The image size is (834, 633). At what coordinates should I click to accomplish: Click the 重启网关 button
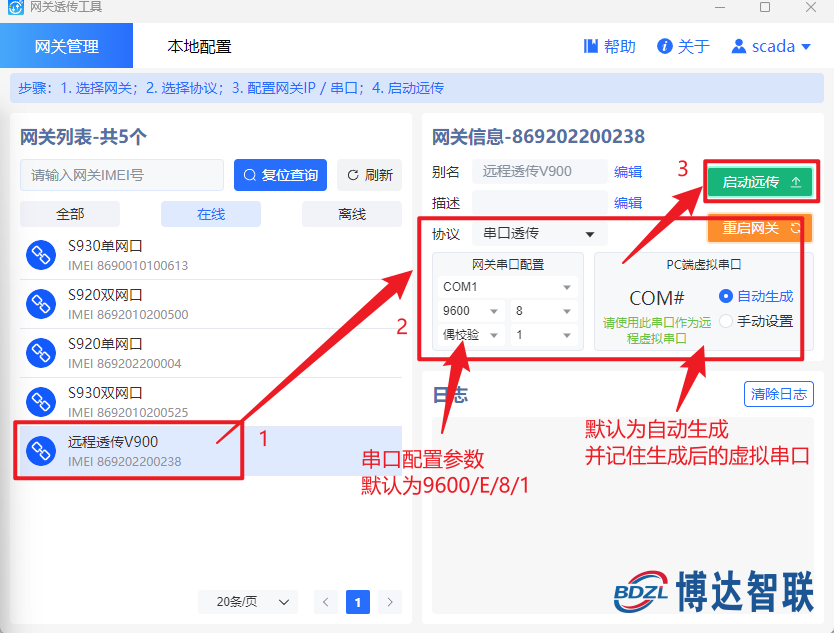(x=760, y=228)
